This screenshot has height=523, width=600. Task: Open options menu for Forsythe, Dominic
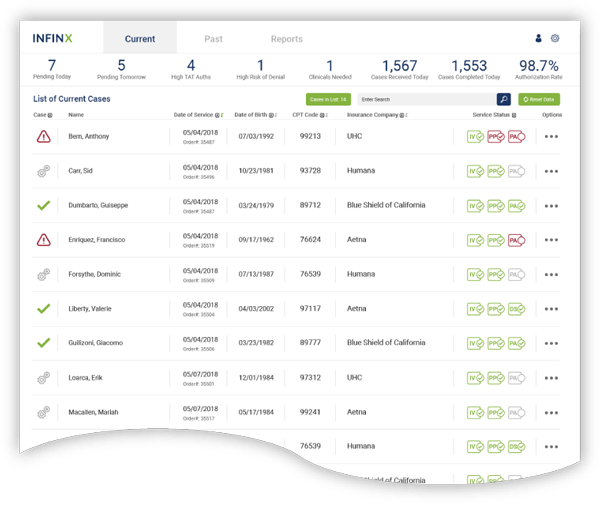[551, 275]
